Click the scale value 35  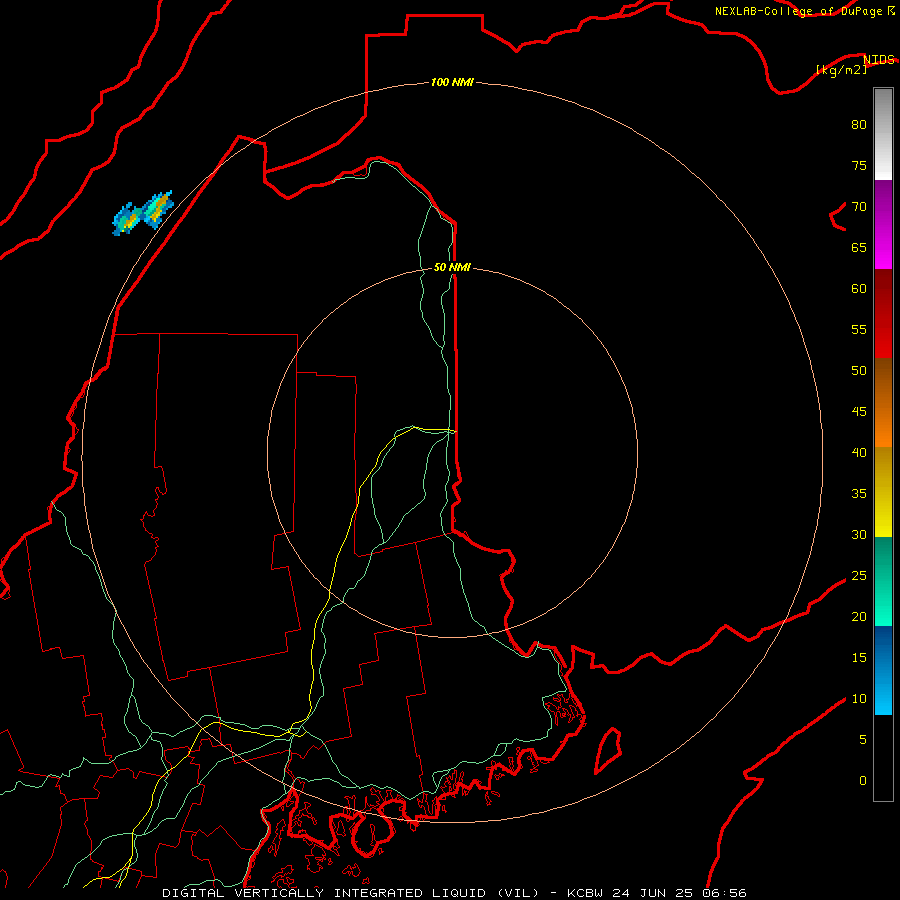click(859, 494)
